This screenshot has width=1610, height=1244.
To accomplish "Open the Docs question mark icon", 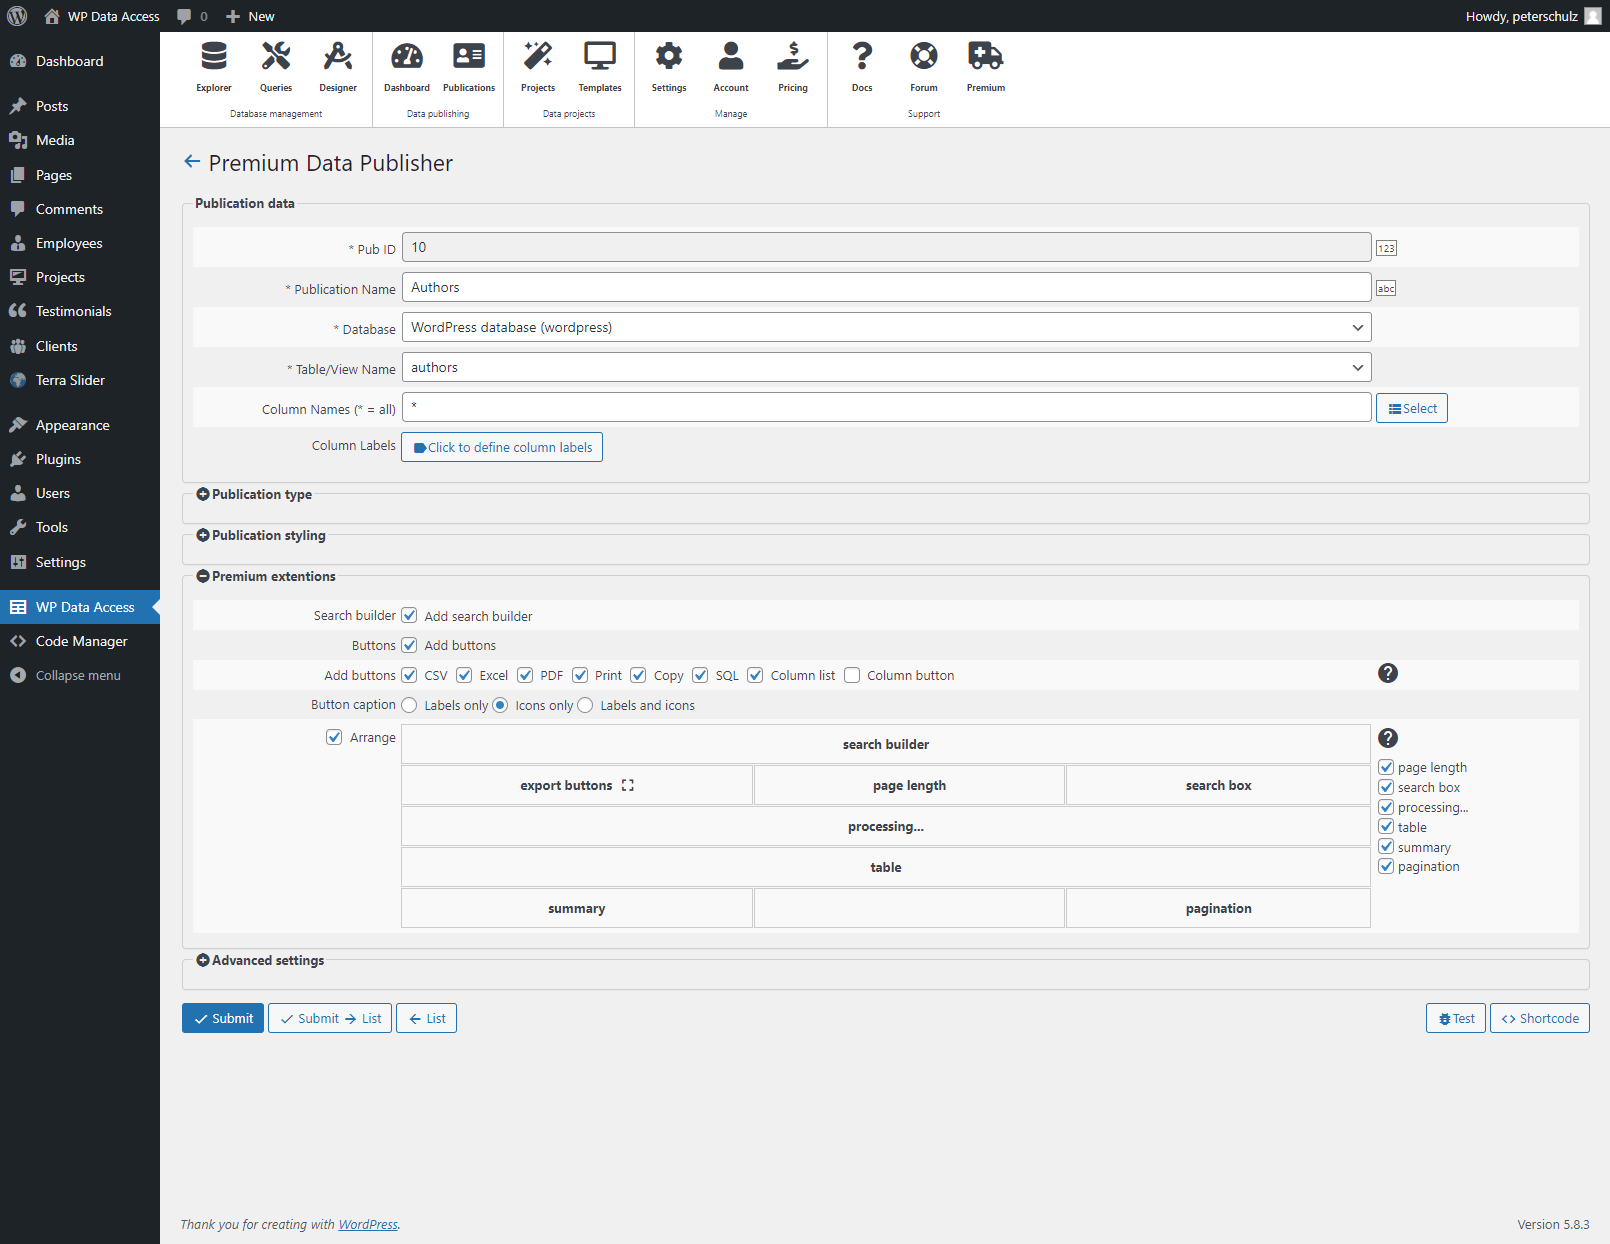I will pos(862,67).
